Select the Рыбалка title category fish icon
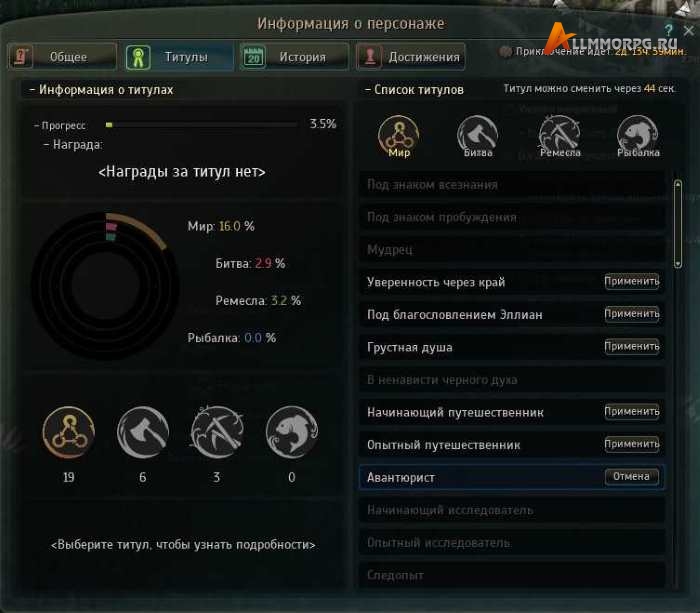700x613 pixels. click(638, 134)
